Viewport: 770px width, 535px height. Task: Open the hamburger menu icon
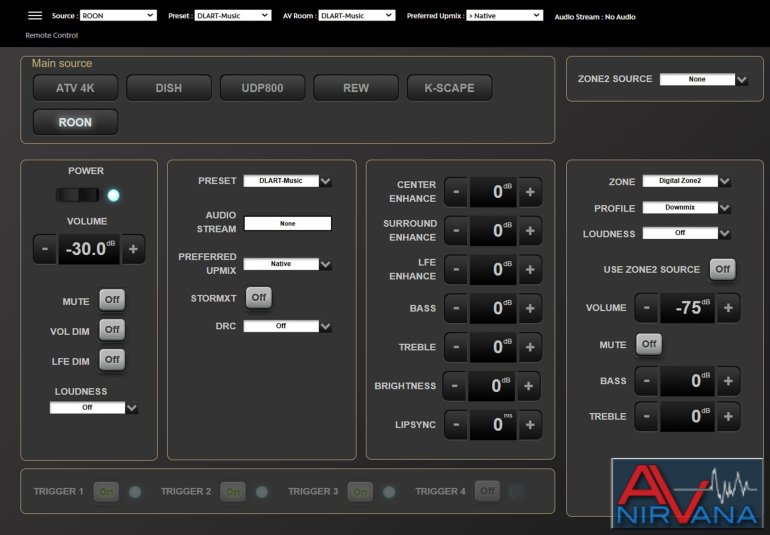(35, 16)
